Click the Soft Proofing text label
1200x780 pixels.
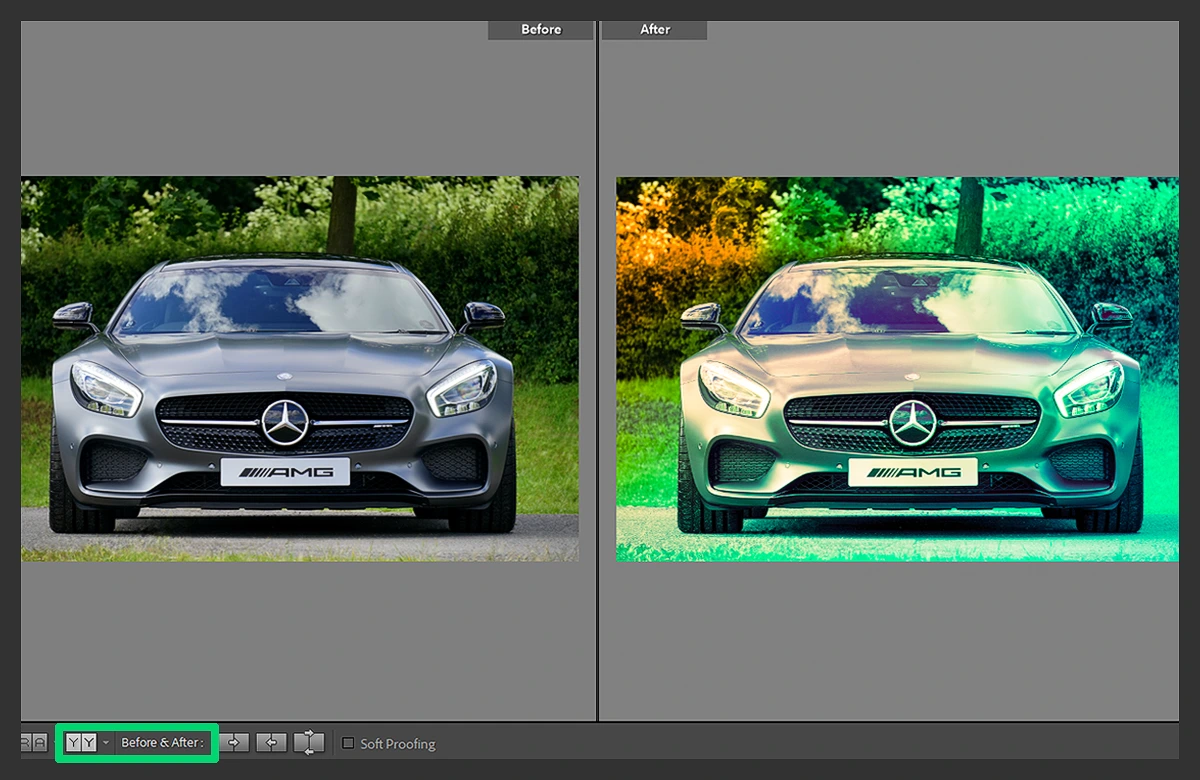398,744
